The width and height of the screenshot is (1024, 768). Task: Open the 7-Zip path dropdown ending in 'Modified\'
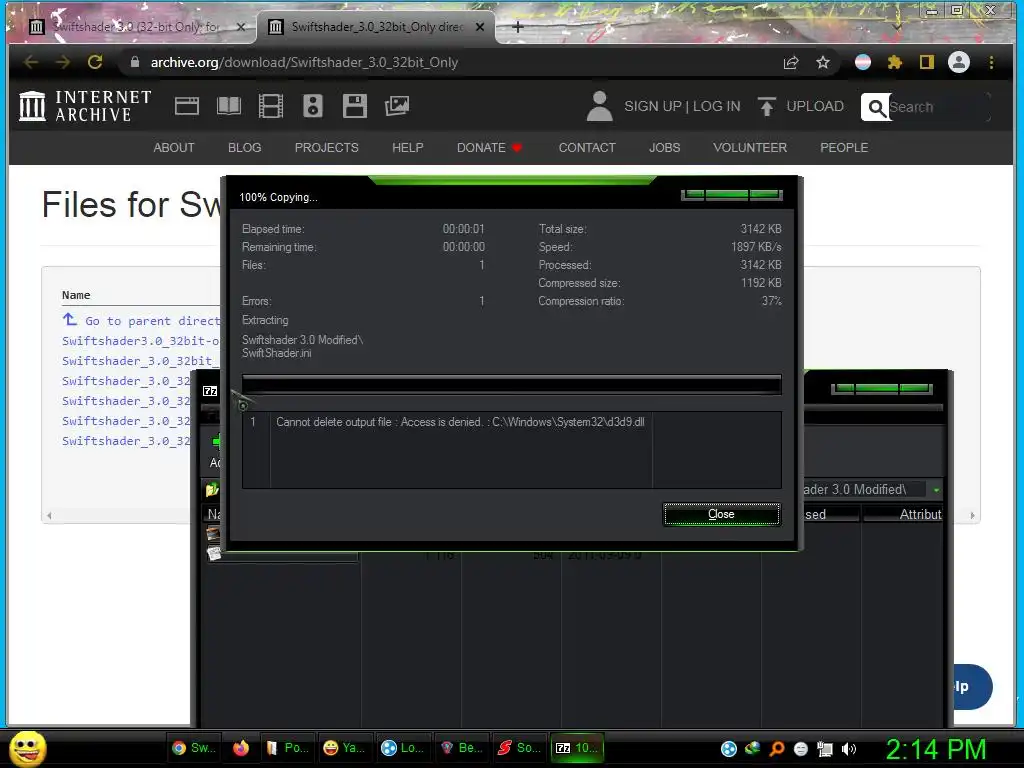pos(936,489)
